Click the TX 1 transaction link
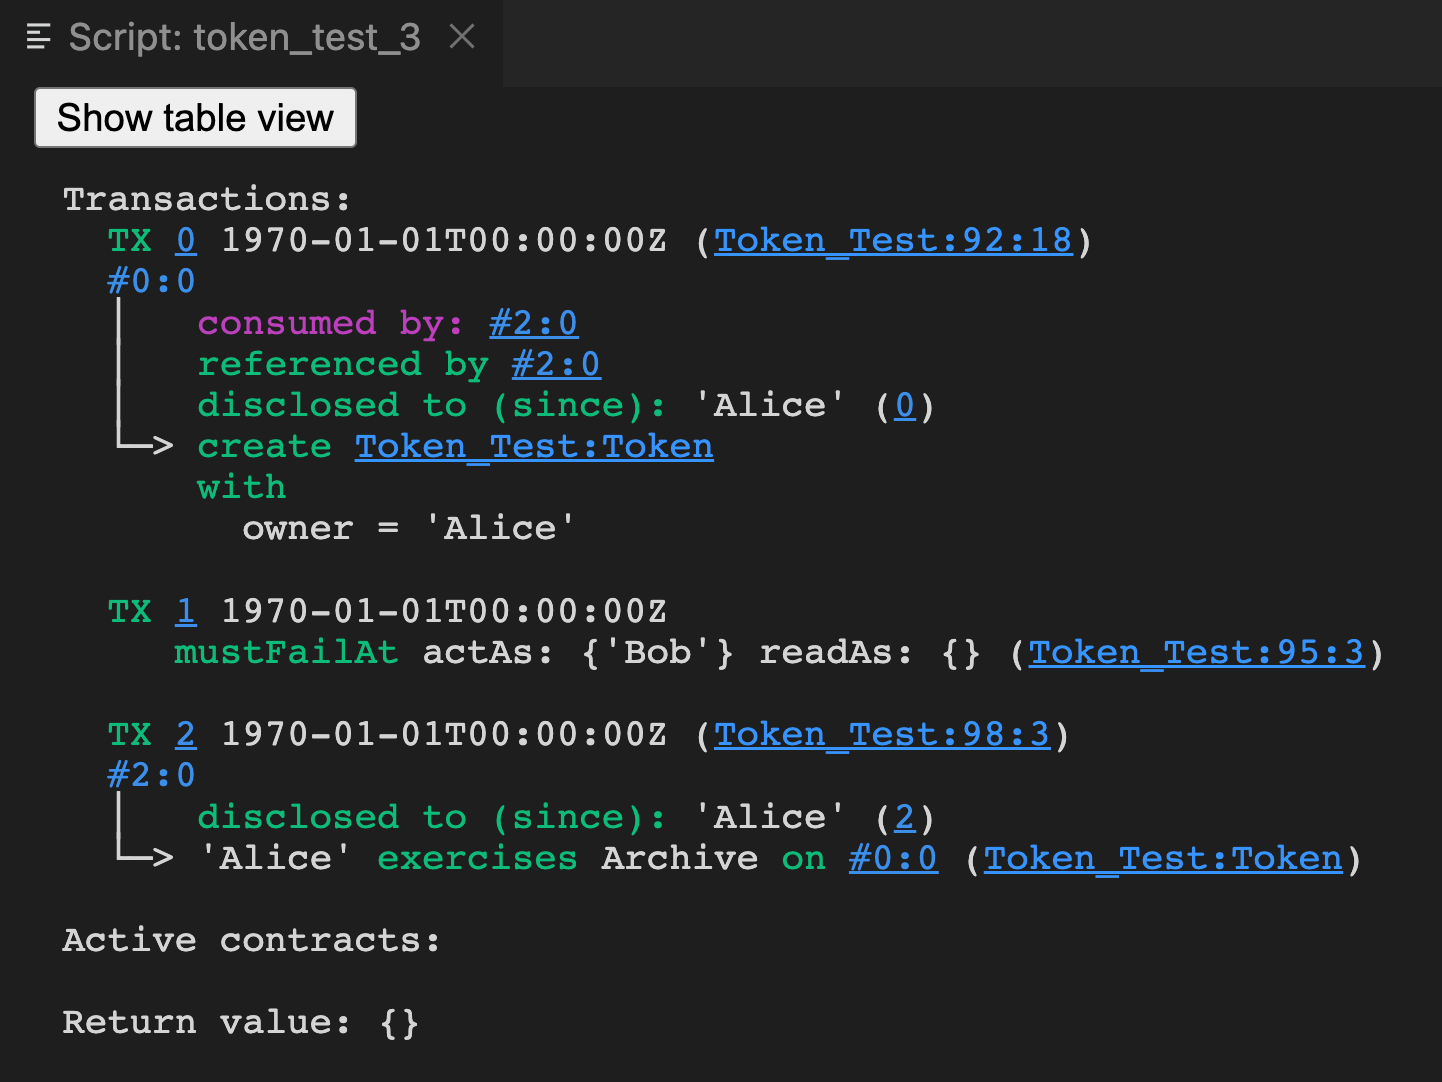Viewport: 1442px width, 1082px height. (185, 611)
